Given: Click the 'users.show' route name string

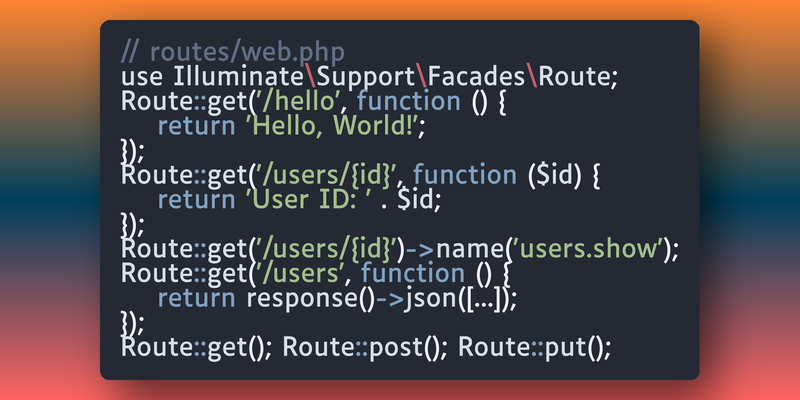Looking at the screenshot, I should [591, 248].
